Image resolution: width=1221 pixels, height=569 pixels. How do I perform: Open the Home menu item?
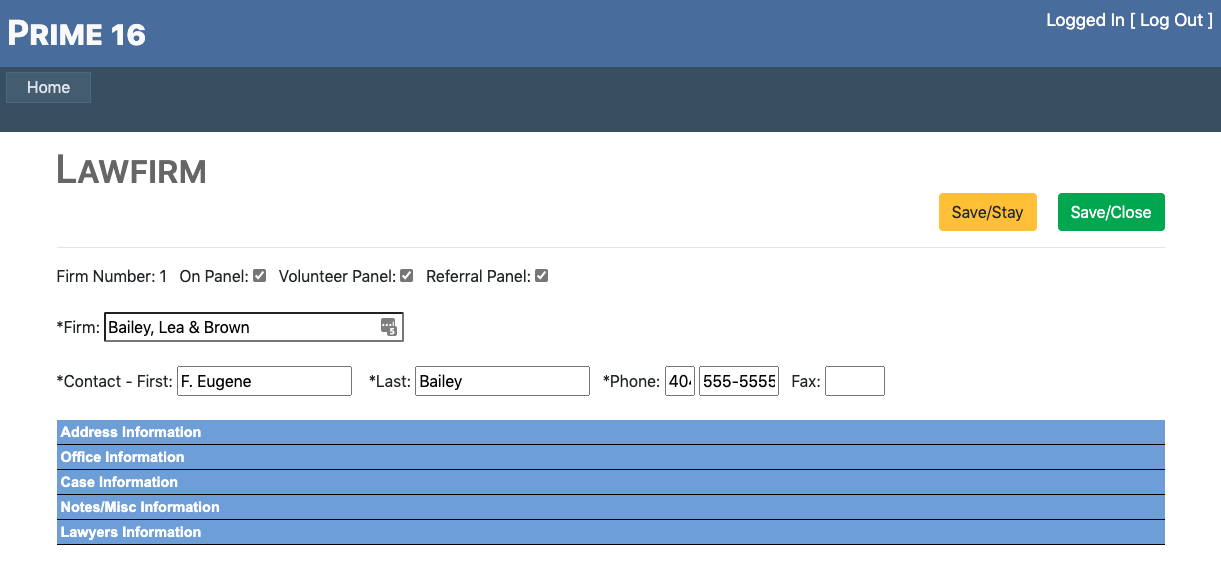pyautogui.click(x=48, y=87)
